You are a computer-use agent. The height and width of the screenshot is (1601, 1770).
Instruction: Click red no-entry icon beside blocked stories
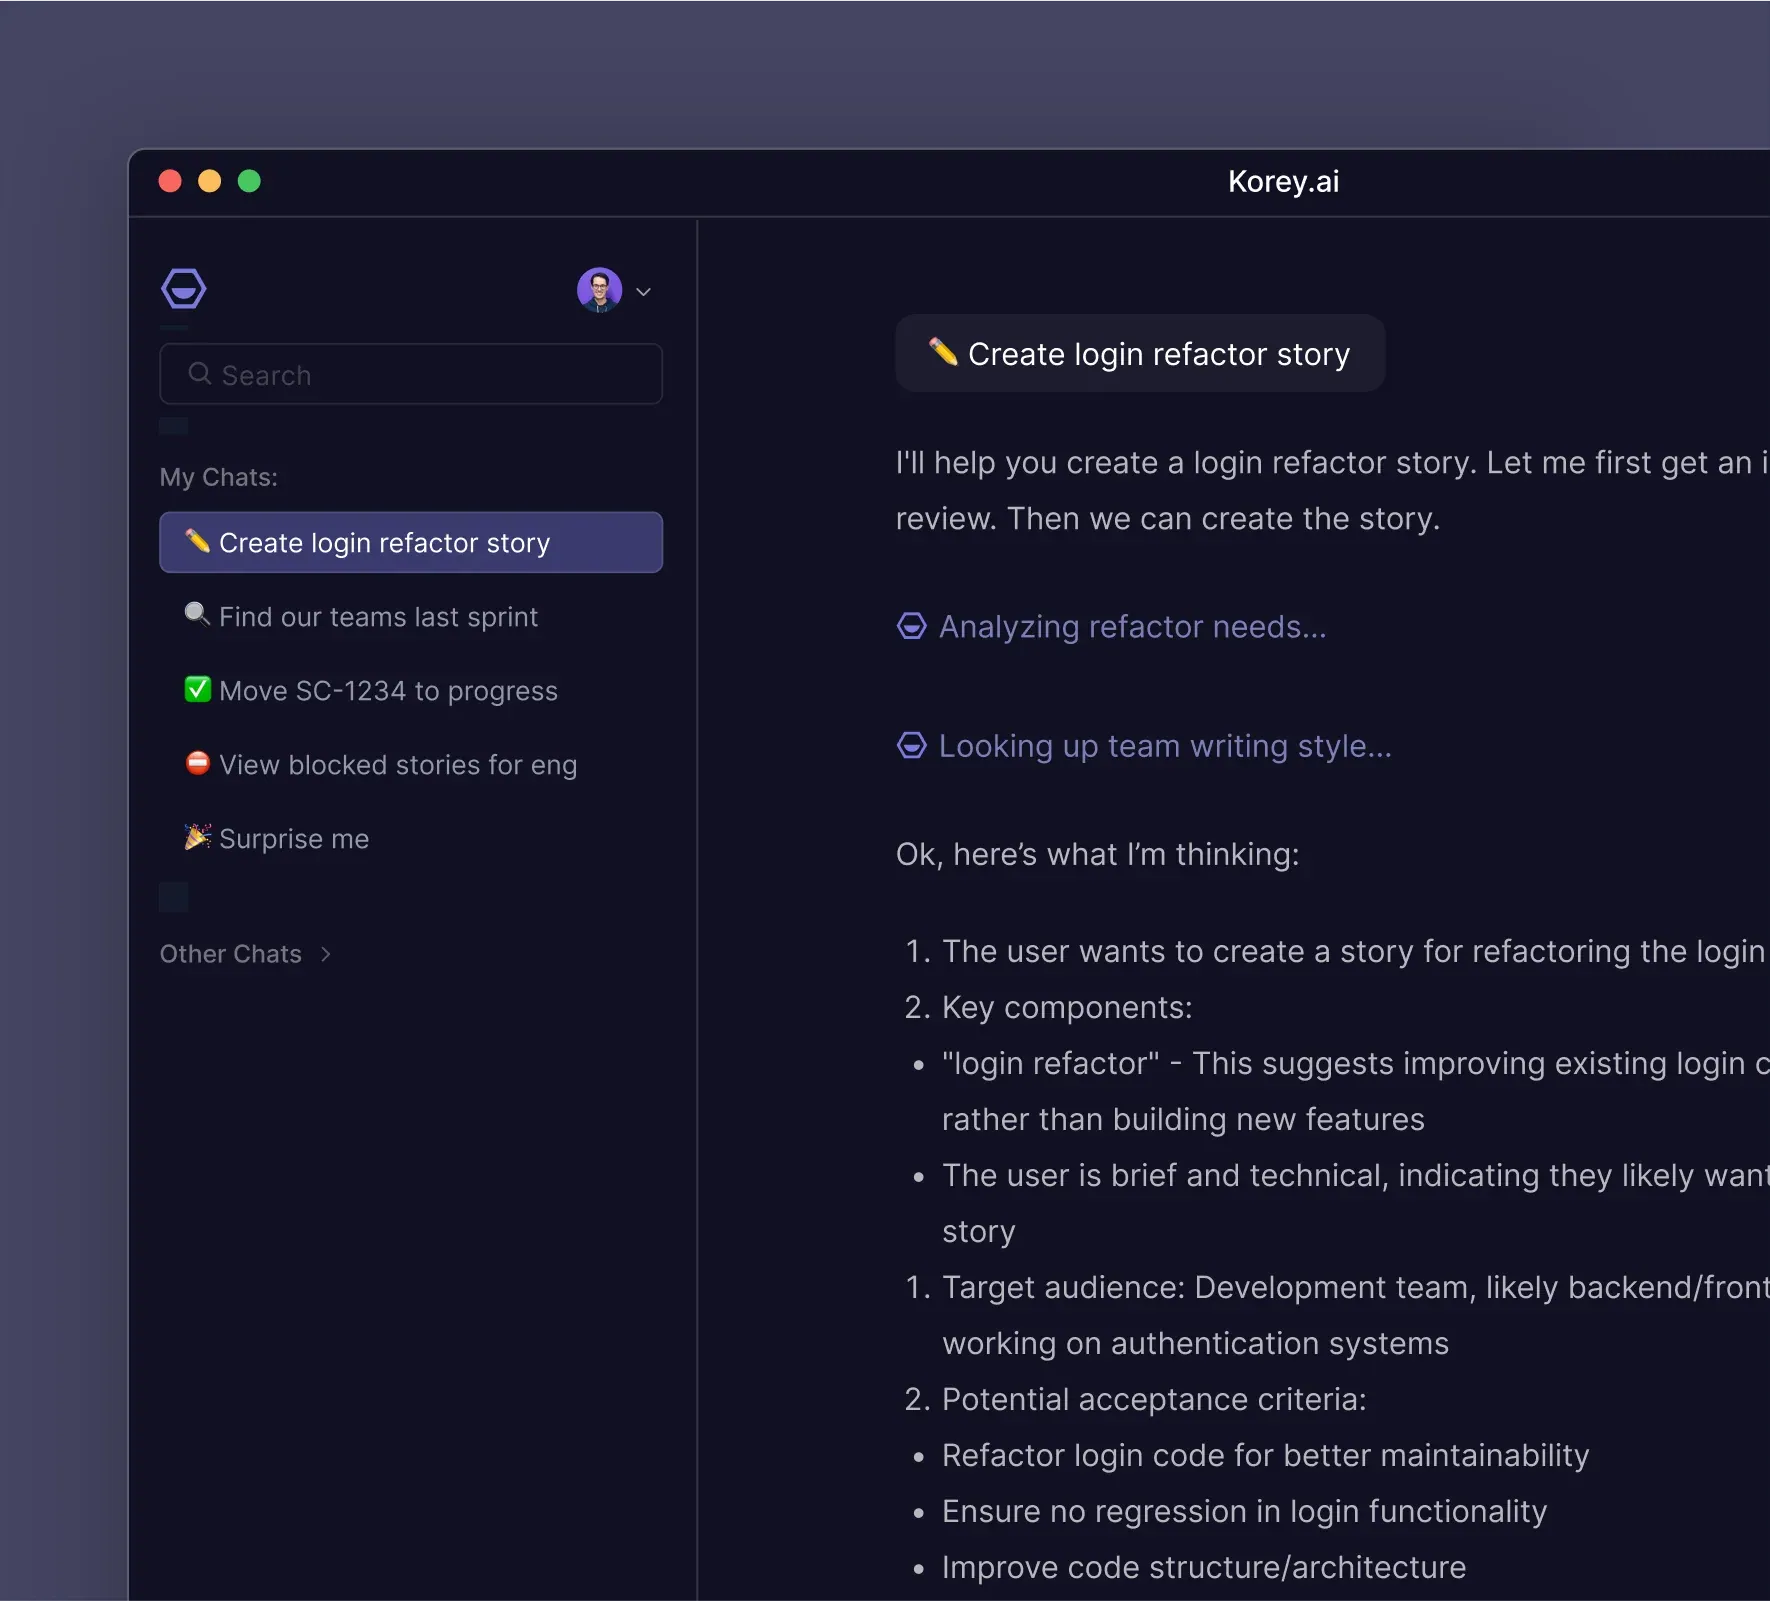[198, 763]
